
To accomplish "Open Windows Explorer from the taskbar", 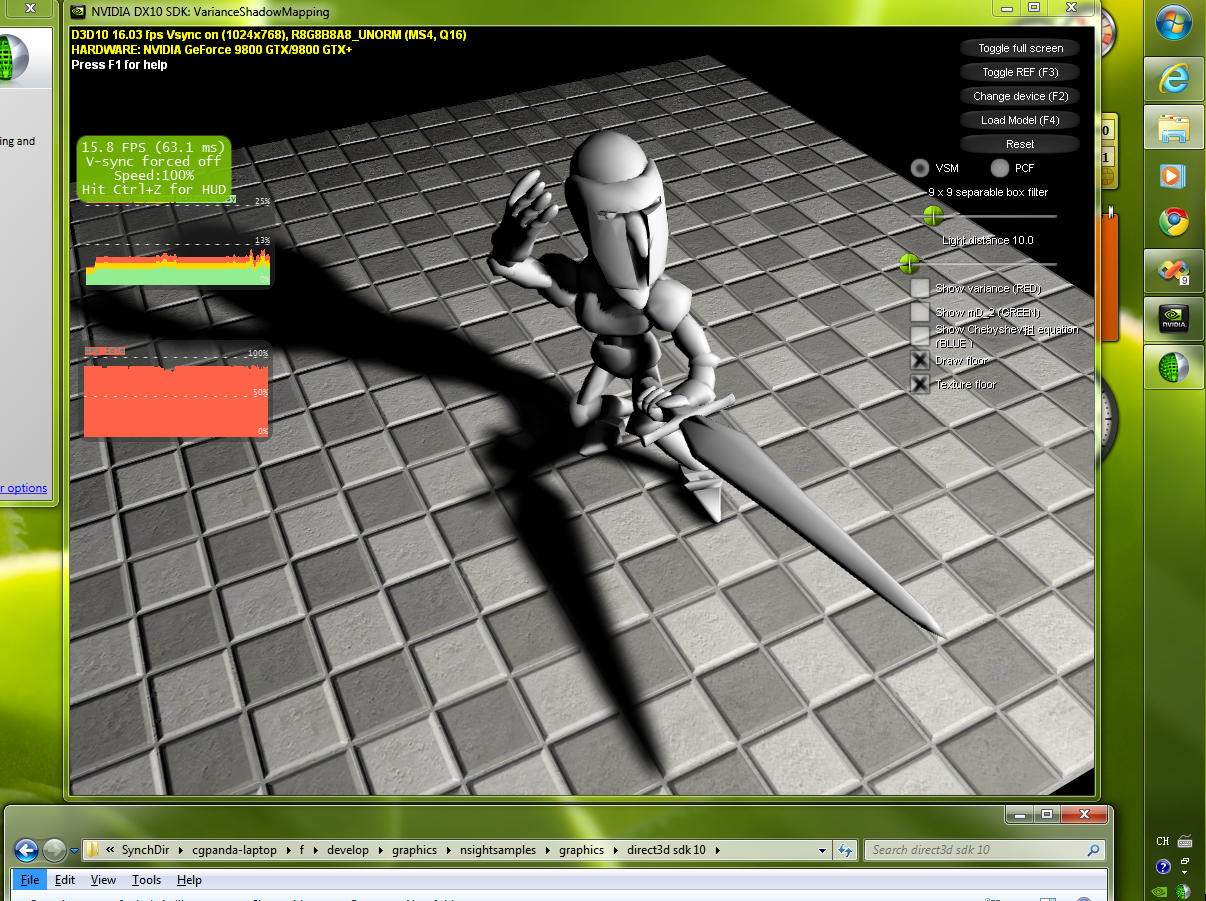I will click(1173, 127).
